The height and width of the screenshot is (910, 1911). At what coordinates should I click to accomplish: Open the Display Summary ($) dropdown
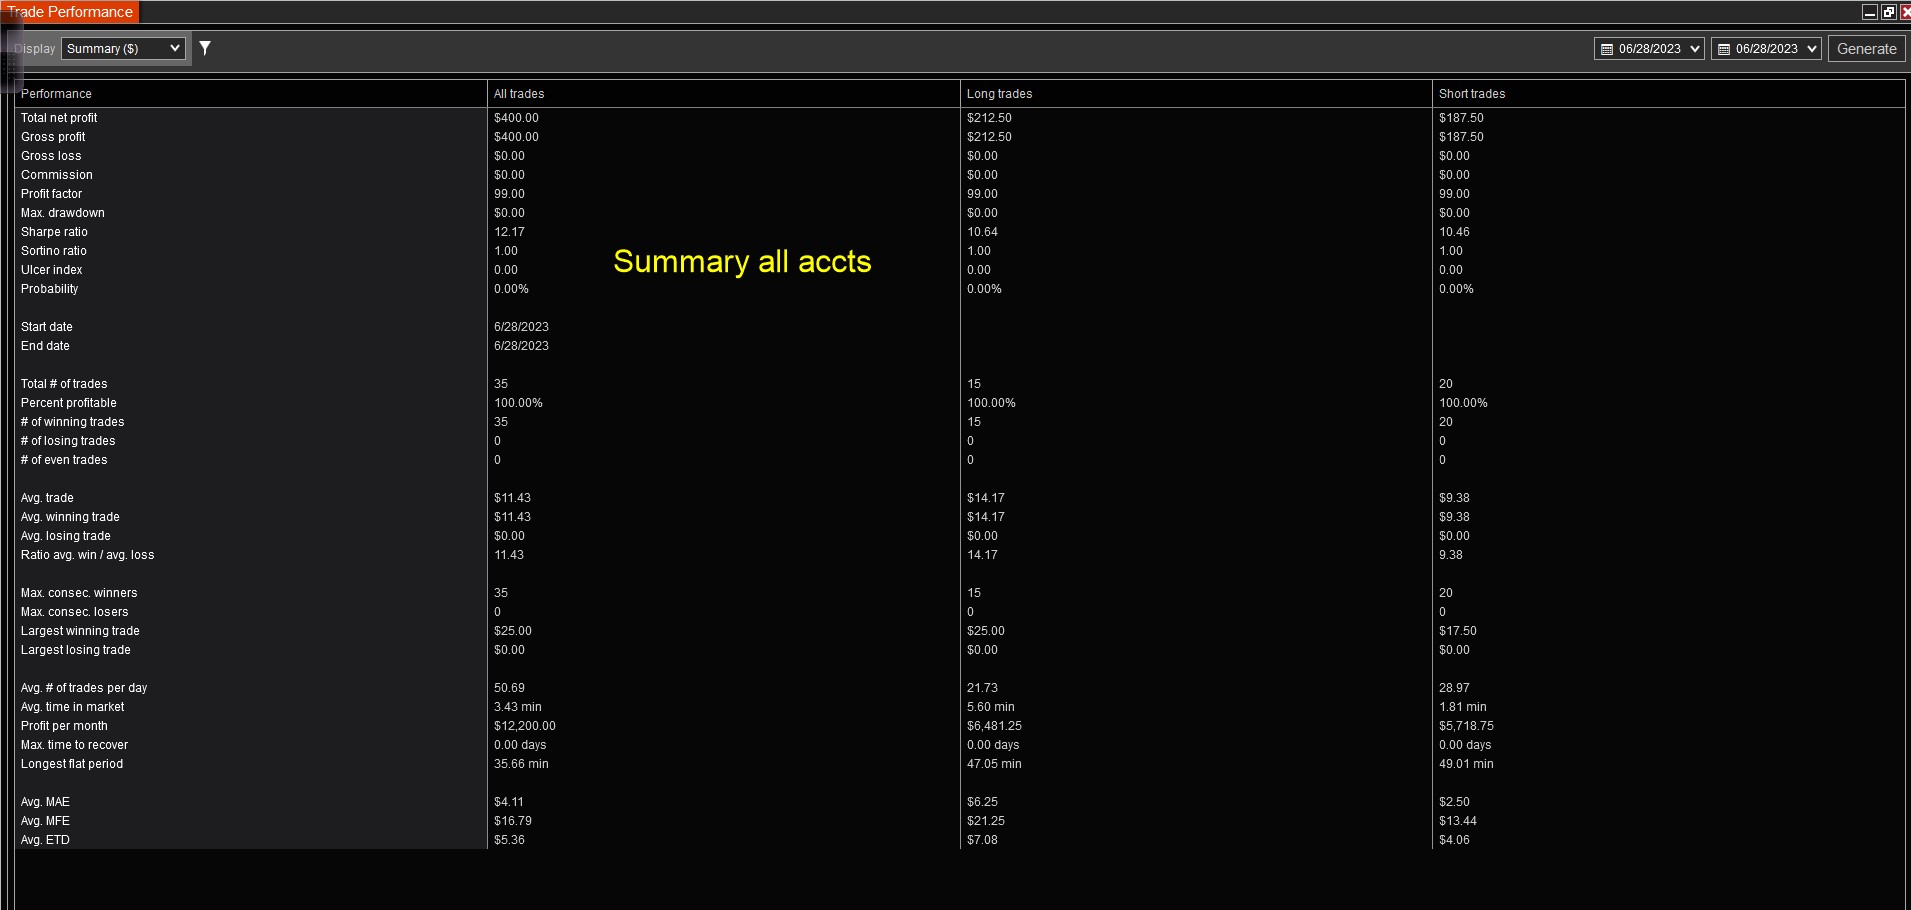pos(123,48)
